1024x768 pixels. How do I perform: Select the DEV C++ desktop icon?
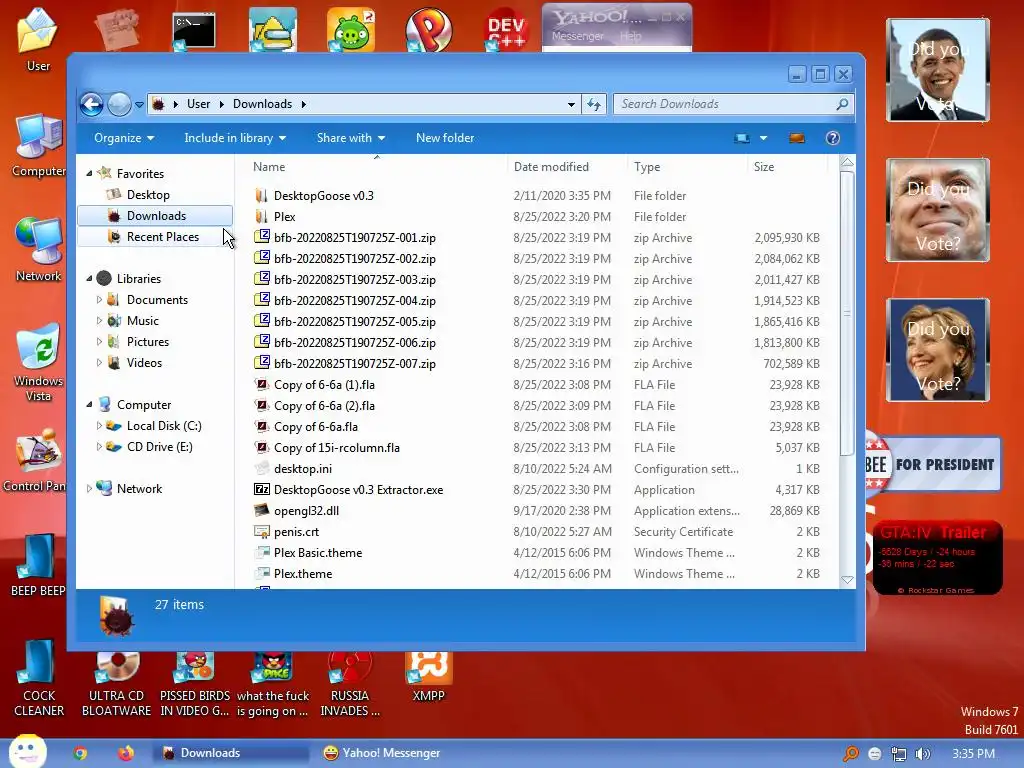[x=507, y=29]
